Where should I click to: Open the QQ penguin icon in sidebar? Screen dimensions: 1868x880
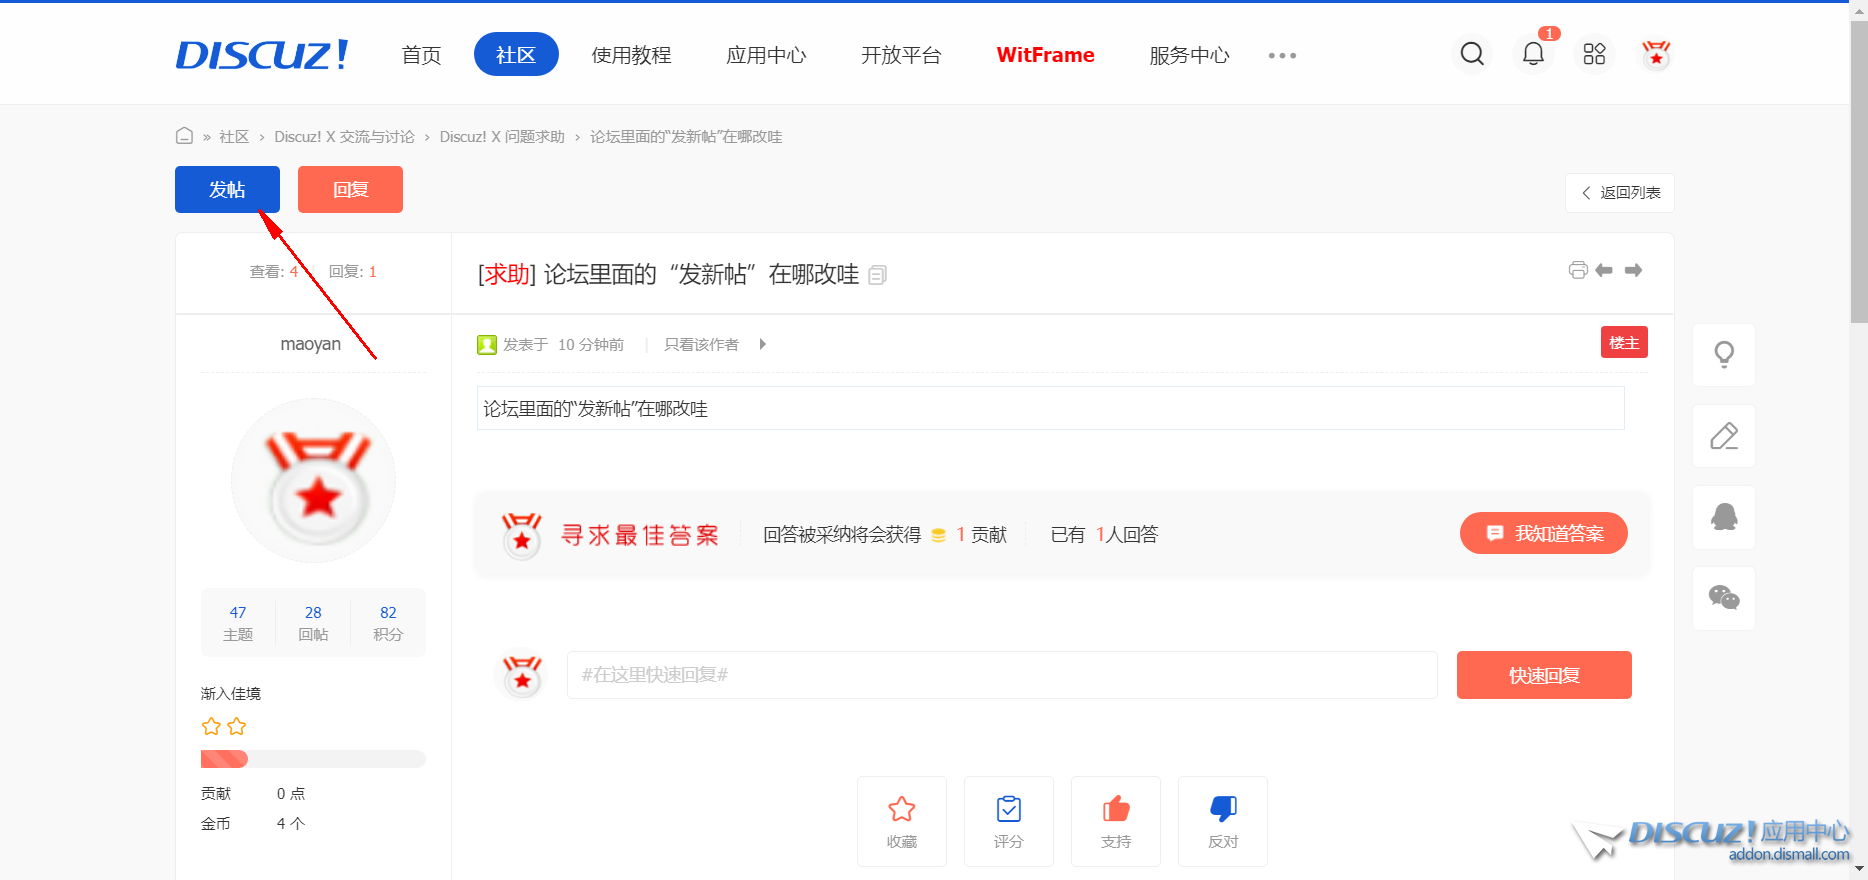tap(1723, 517)
